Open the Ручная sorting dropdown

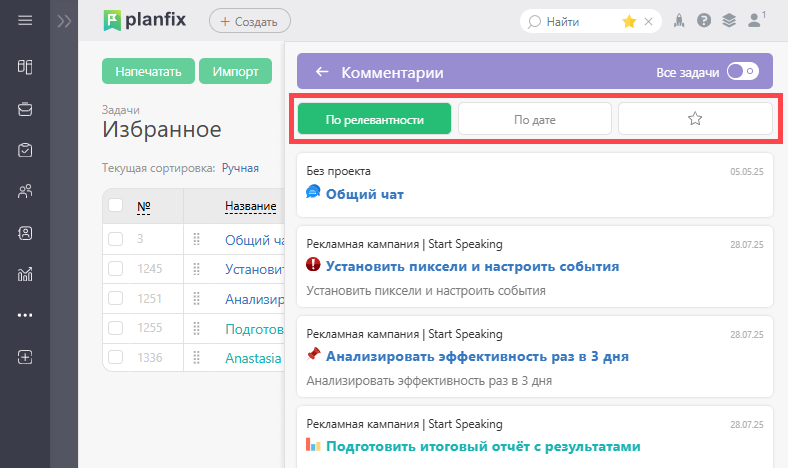pos(240,168)
